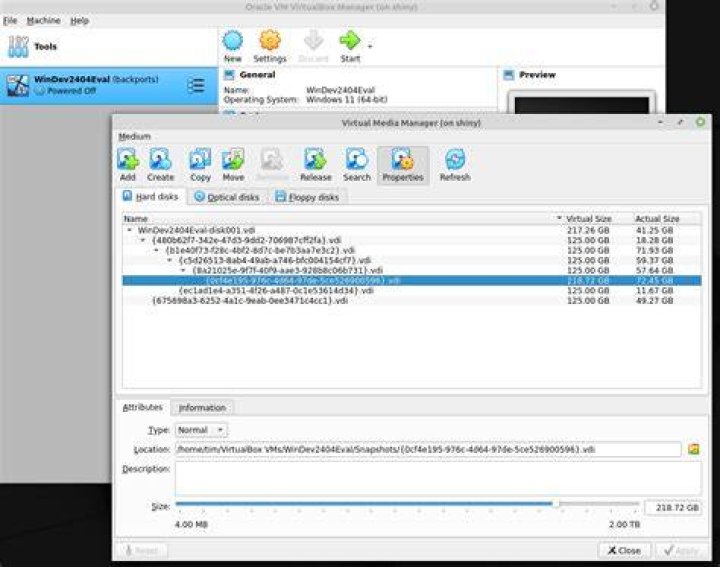Collapse the {c5d26513...} vdi tree node
The height and width of the screenshot is (567, 720).
pyautogui.click(x=170, y=260)
